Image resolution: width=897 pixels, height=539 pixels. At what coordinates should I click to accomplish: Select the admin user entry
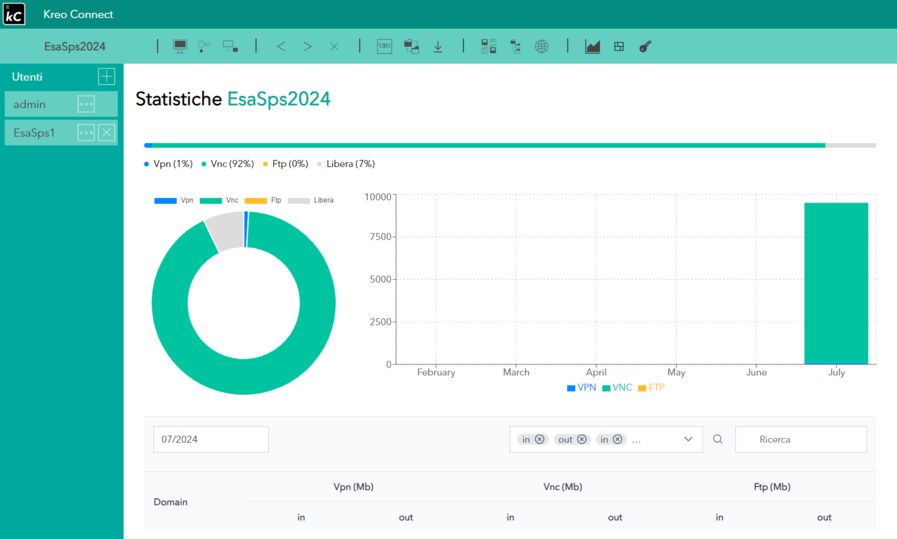click(x=38, y=104)
